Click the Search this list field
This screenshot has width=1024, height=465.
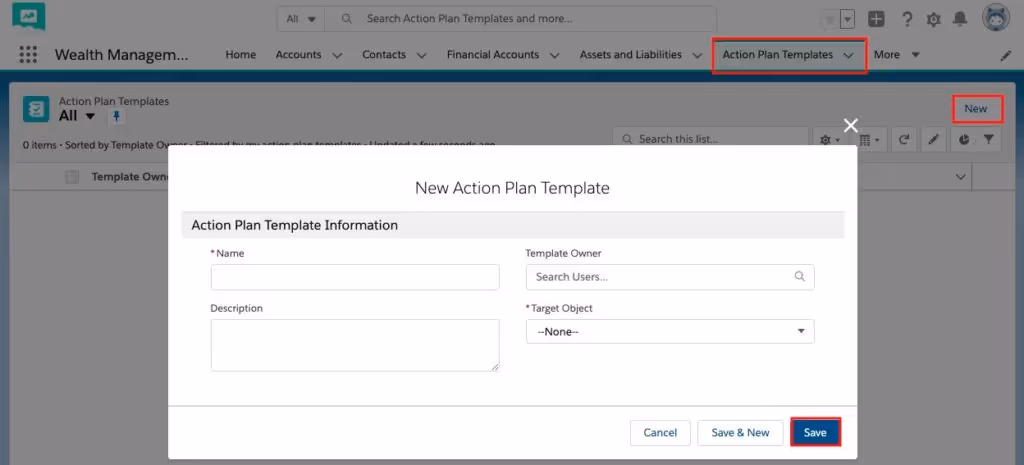click(x=711, y=139)
